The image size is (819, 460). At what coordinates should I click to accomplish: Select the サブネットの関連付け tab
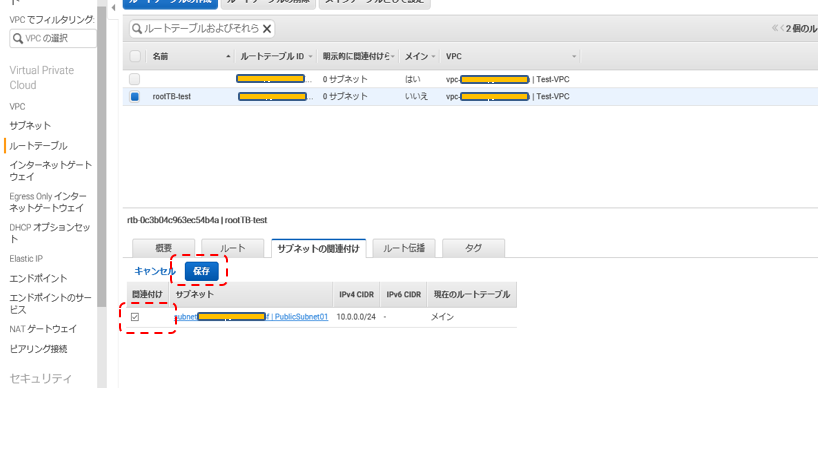pyautogui.click(x=319, y=248)
